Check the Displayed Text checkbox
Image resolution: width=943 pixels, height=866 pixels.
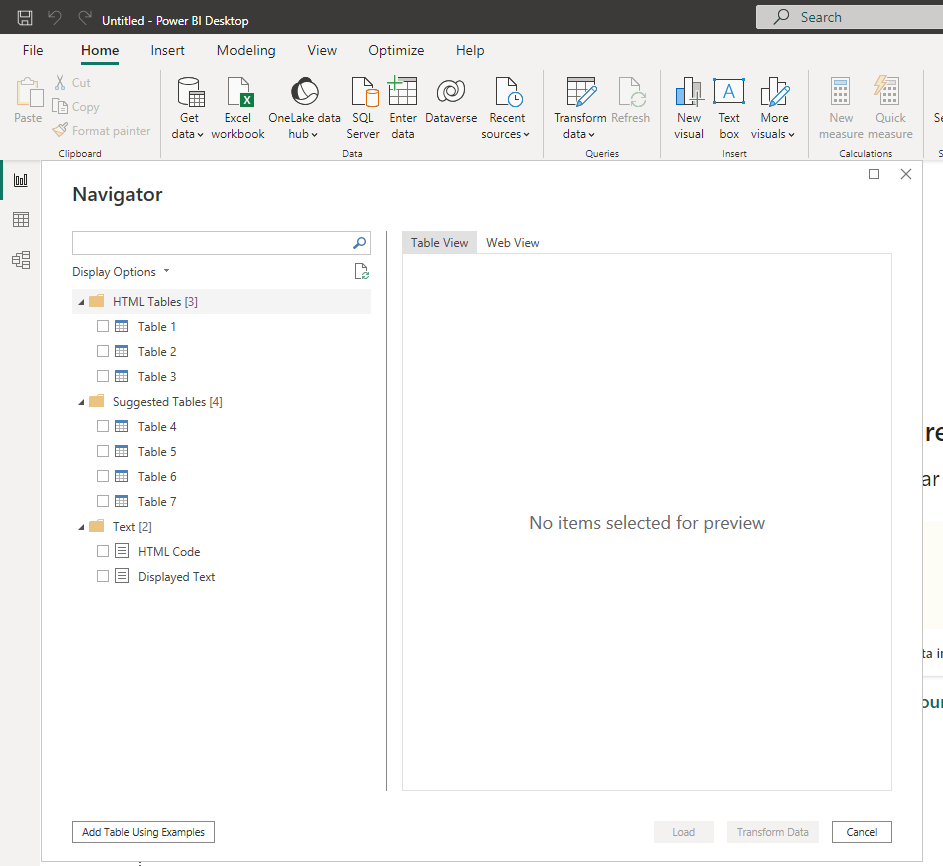pyautogui.click(x=103, y=576)
